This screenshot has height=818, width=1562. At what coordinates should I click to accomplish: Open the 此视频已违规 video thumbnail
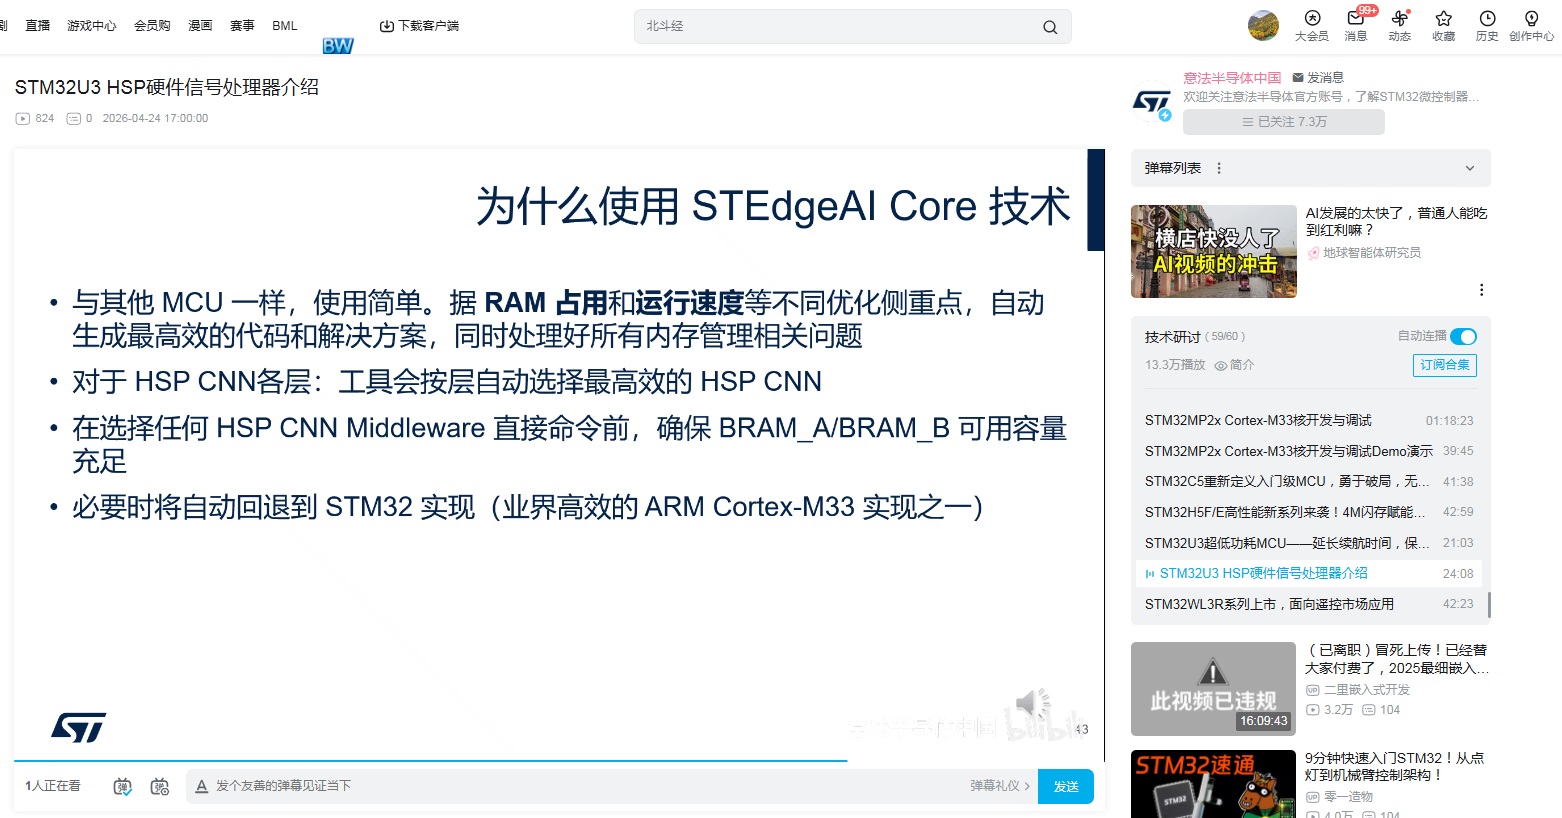(x=1213, y=689)
